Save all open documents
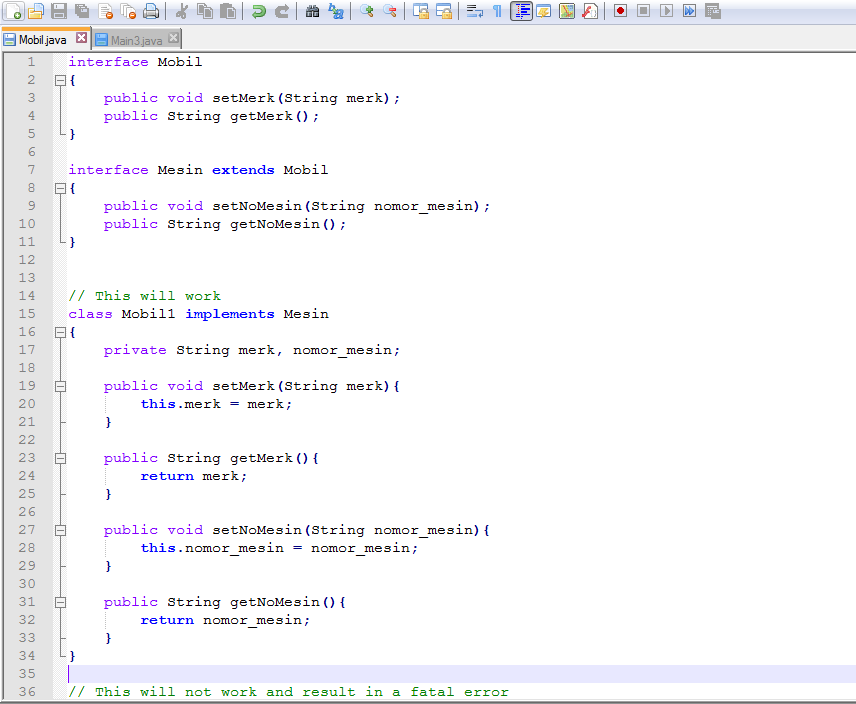Screen dimensions: 856x704 (x=81, y=11)
